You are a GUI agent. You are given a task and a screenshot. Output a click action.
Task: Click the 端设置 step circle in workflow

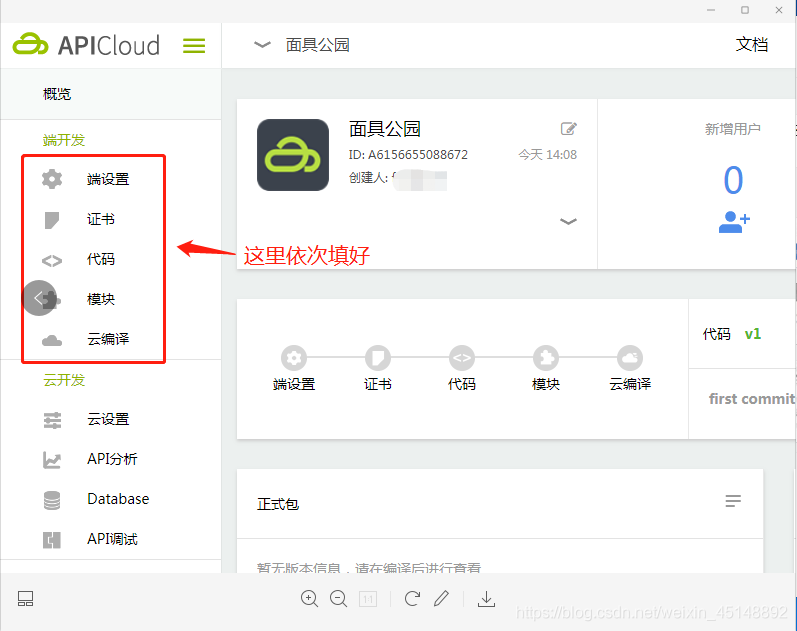click(294, 358)
